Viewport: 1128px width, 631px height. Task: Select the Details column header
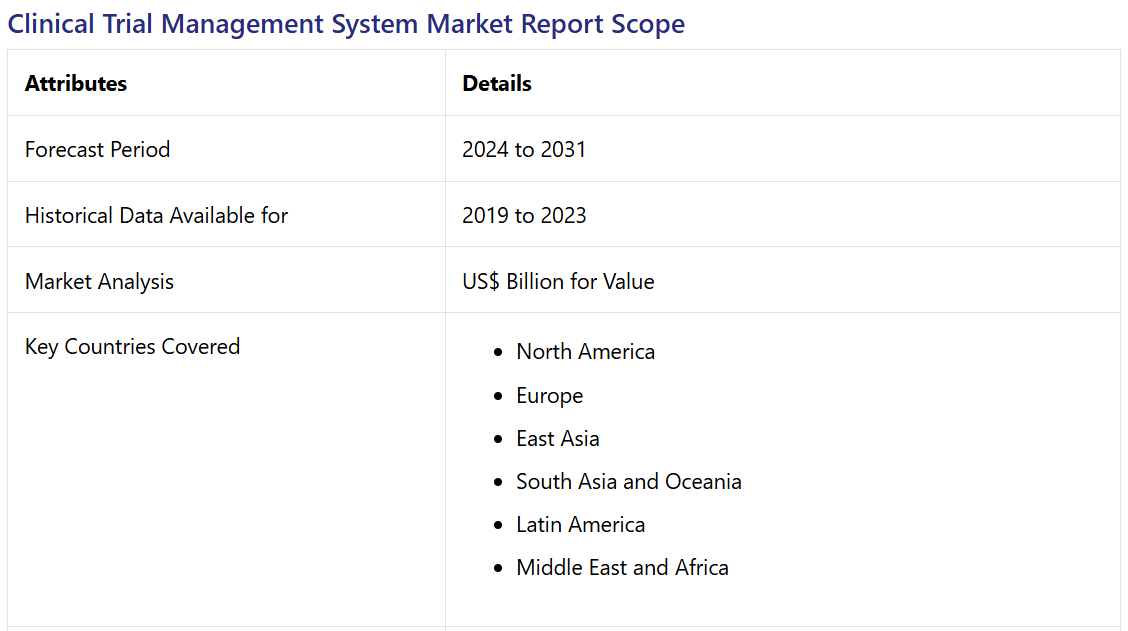point(497,84)
